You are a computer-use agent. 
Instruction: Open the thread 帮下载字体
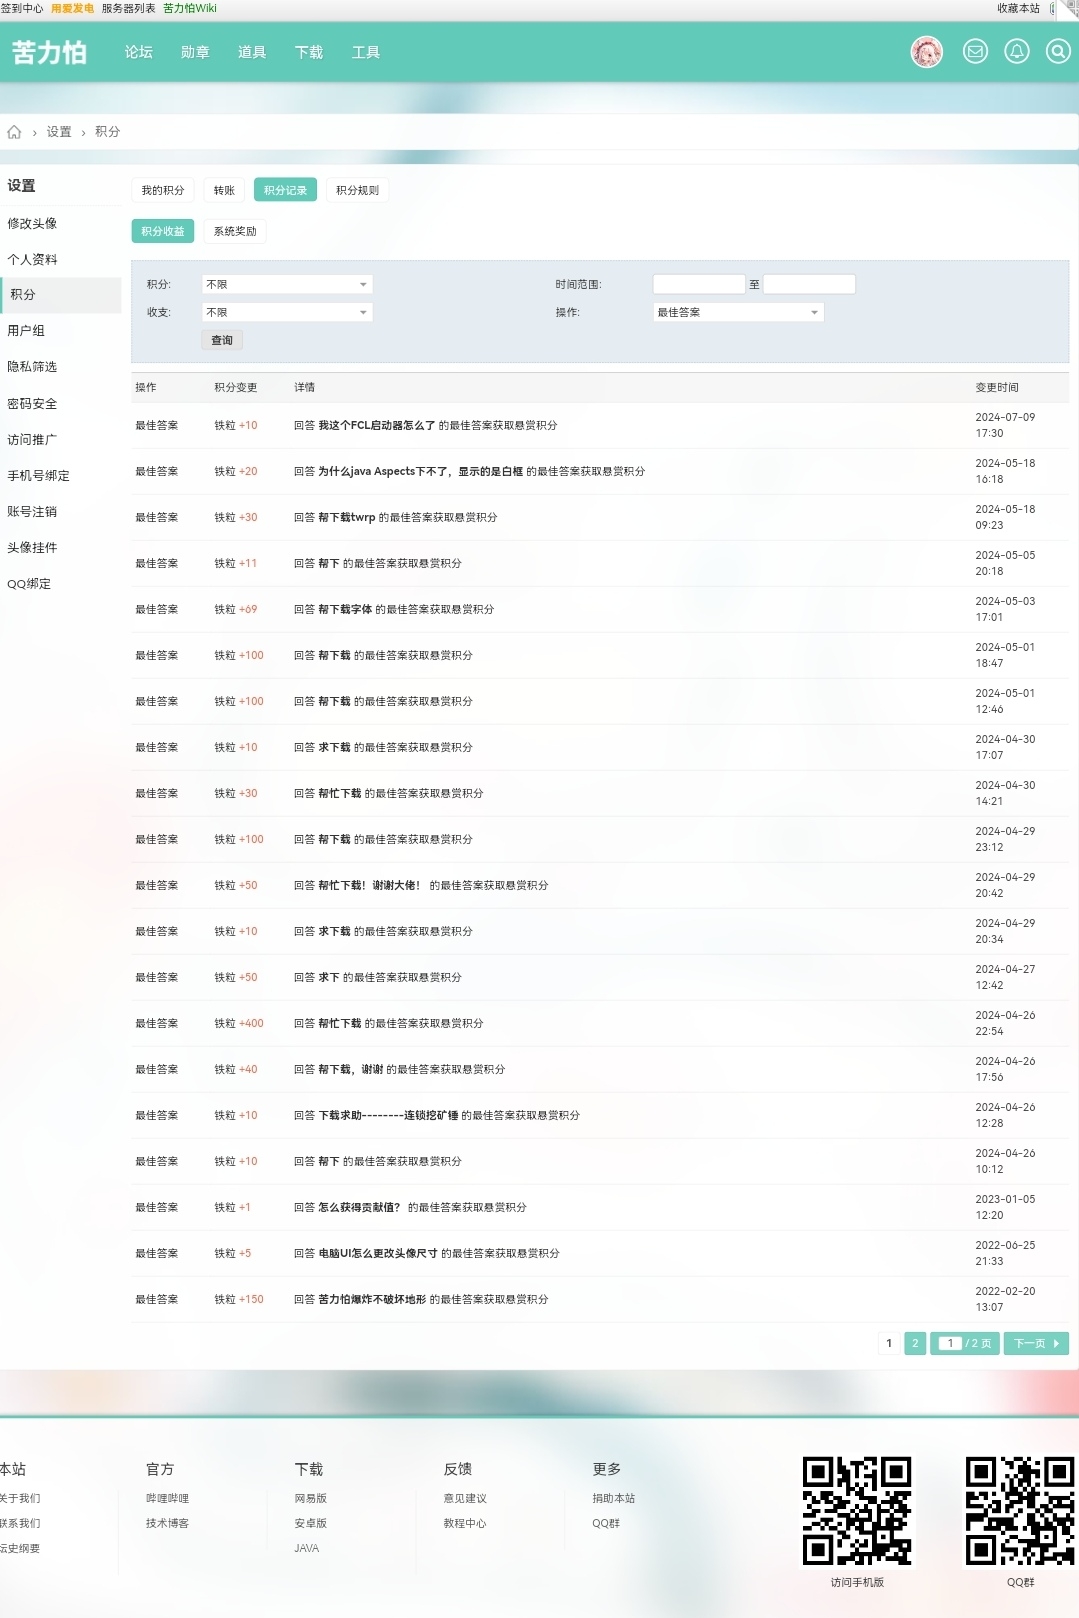click(345, 610)
